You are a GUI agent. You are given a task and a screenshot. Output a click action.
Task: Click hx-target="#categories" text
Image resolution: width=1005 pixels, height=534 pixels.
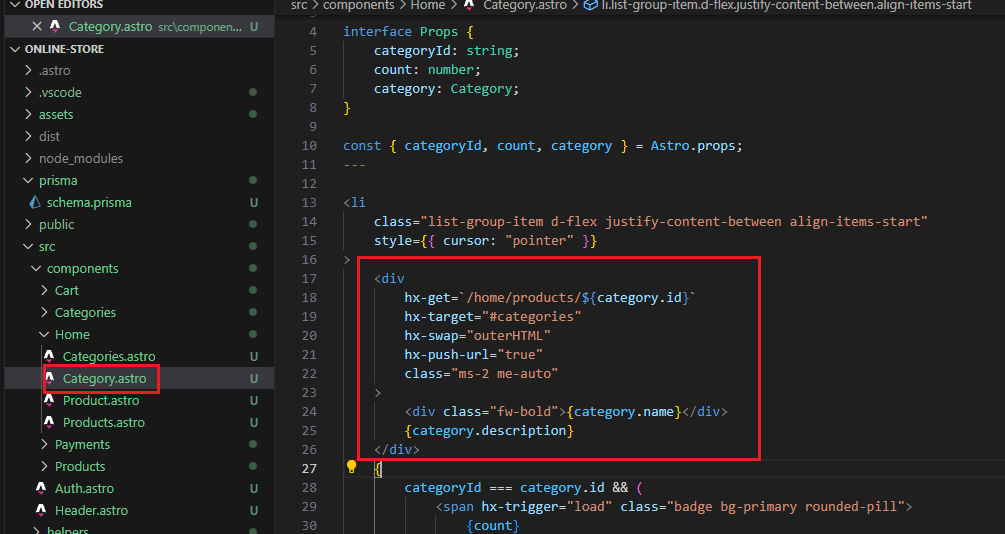click(x=493, y=317)
